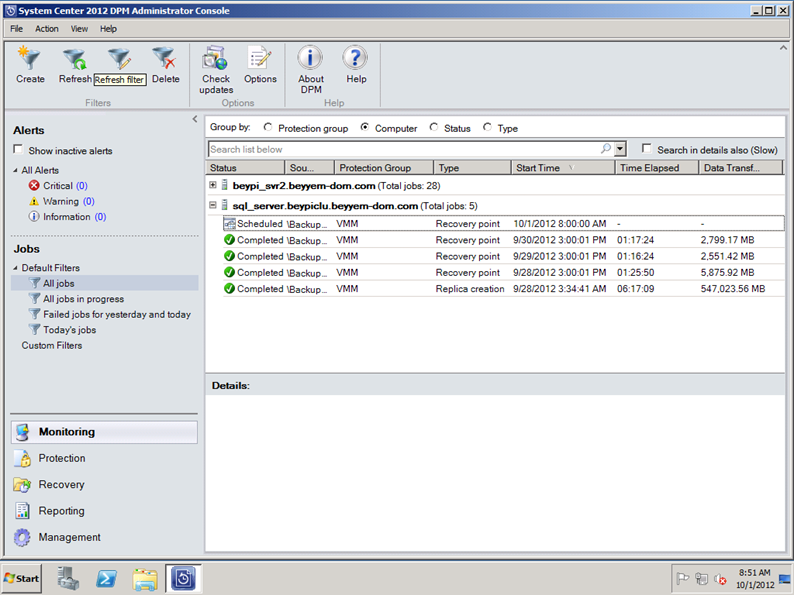Enable Show inactive alerts checkbox
This screenshot has height=595, width=794.
click(x=18, y=149)
